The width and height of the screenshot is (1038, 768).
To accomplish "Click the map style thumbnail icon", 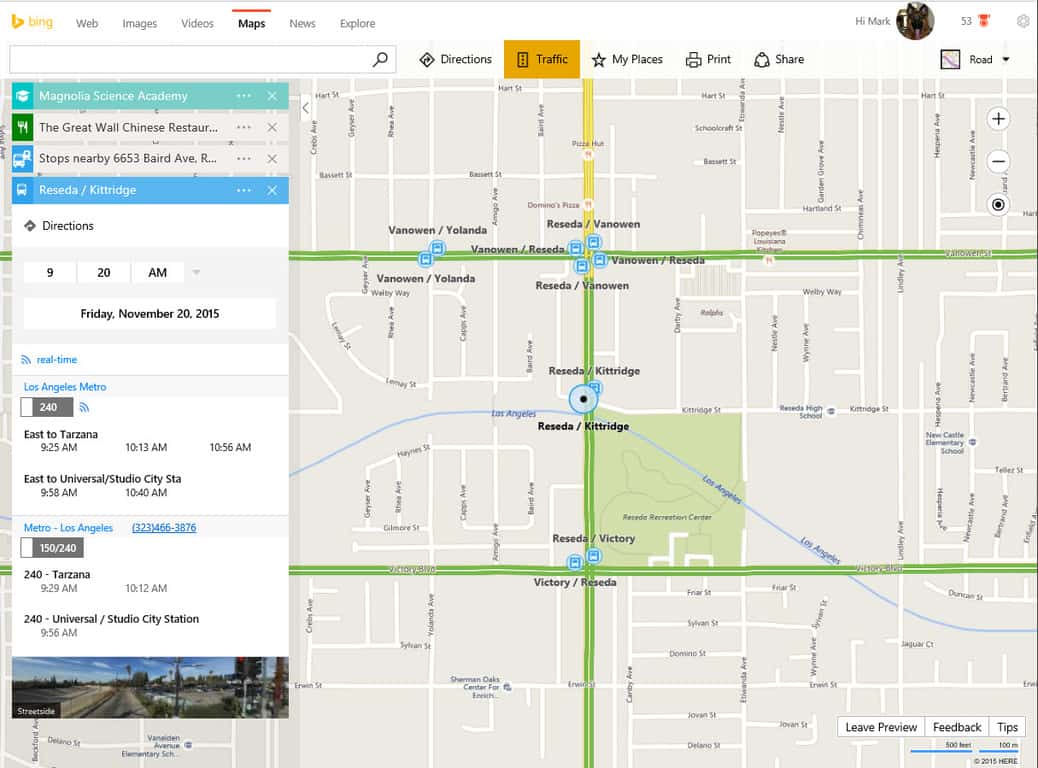I will tap(950, 60).
